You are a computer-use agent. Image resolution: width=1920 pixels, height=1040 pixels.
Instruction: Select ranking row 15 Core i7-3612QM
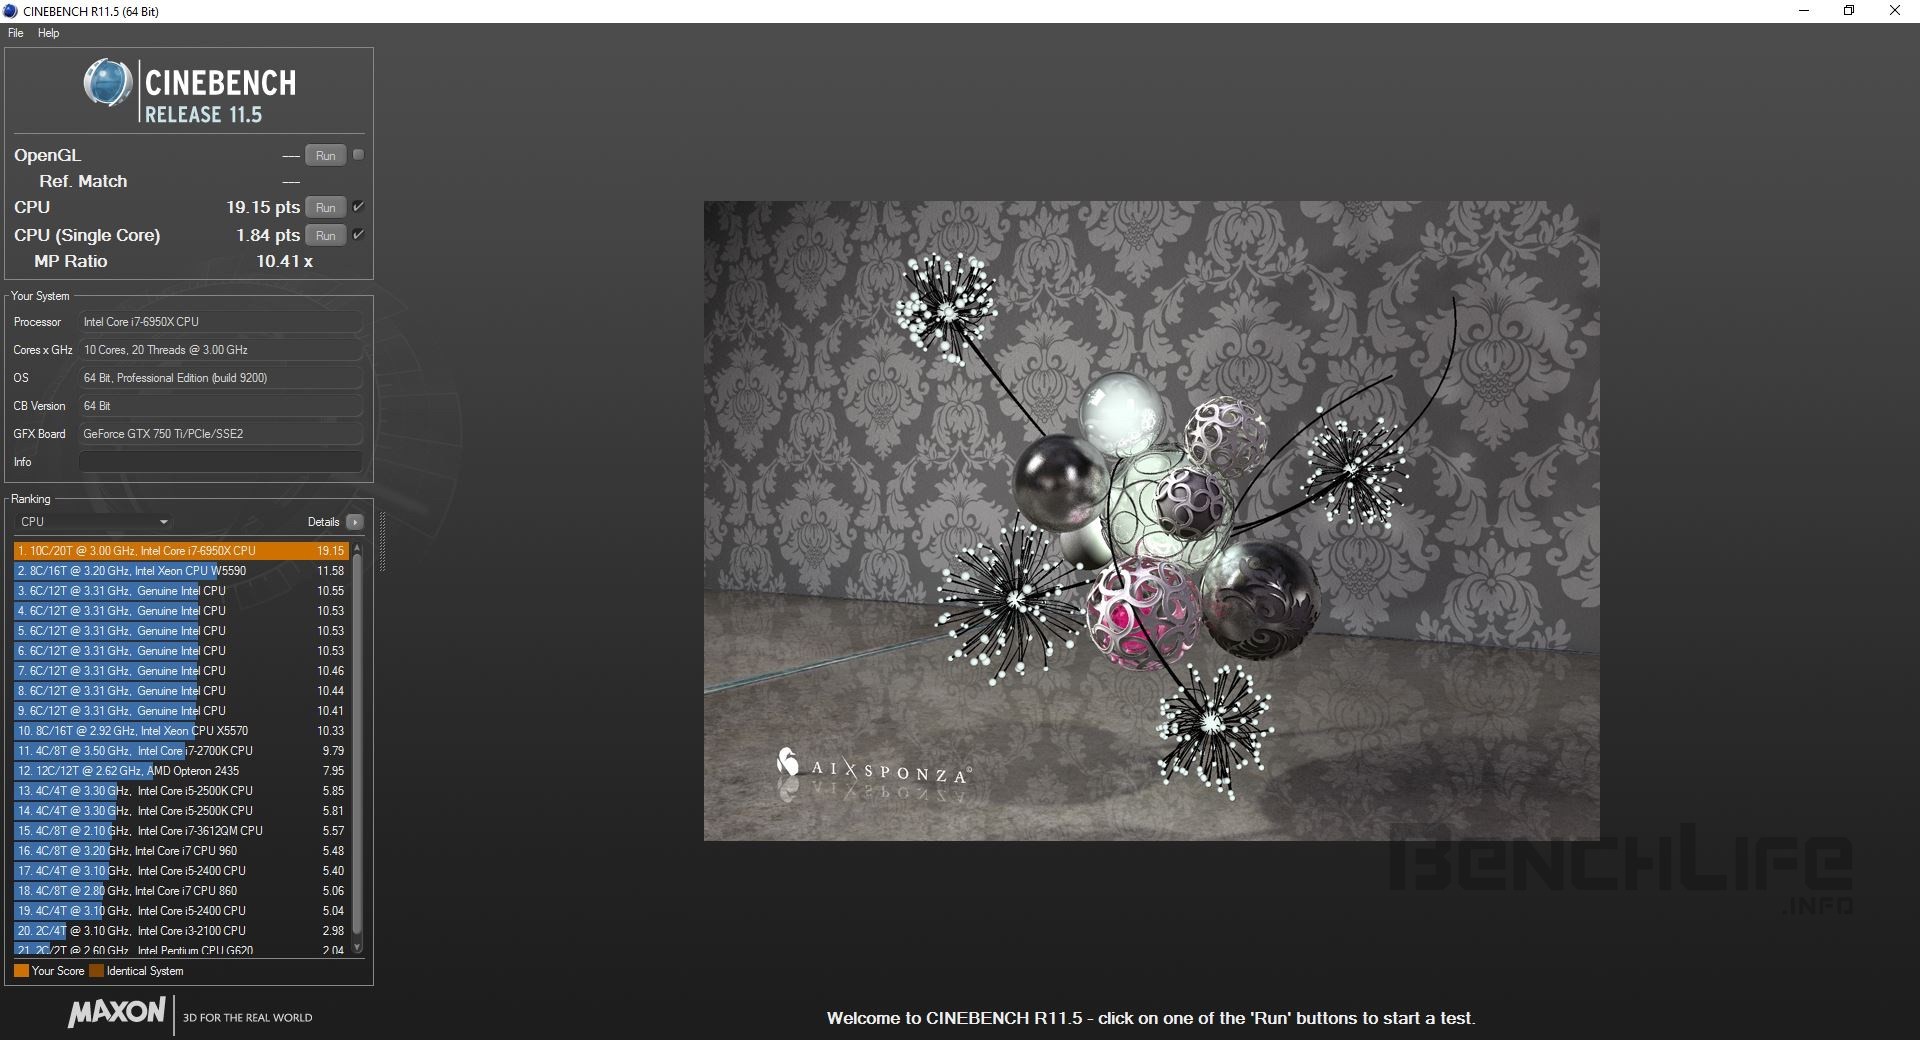point(181,831)
